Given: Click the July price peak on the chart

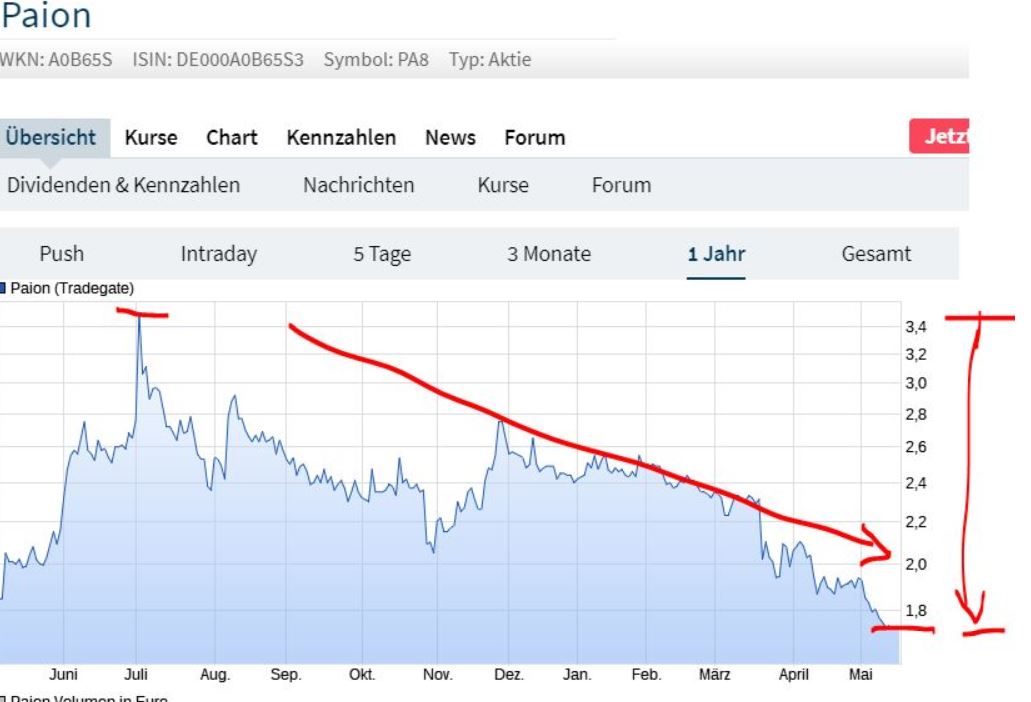Looking at the screenshot, I should [139, 319].
